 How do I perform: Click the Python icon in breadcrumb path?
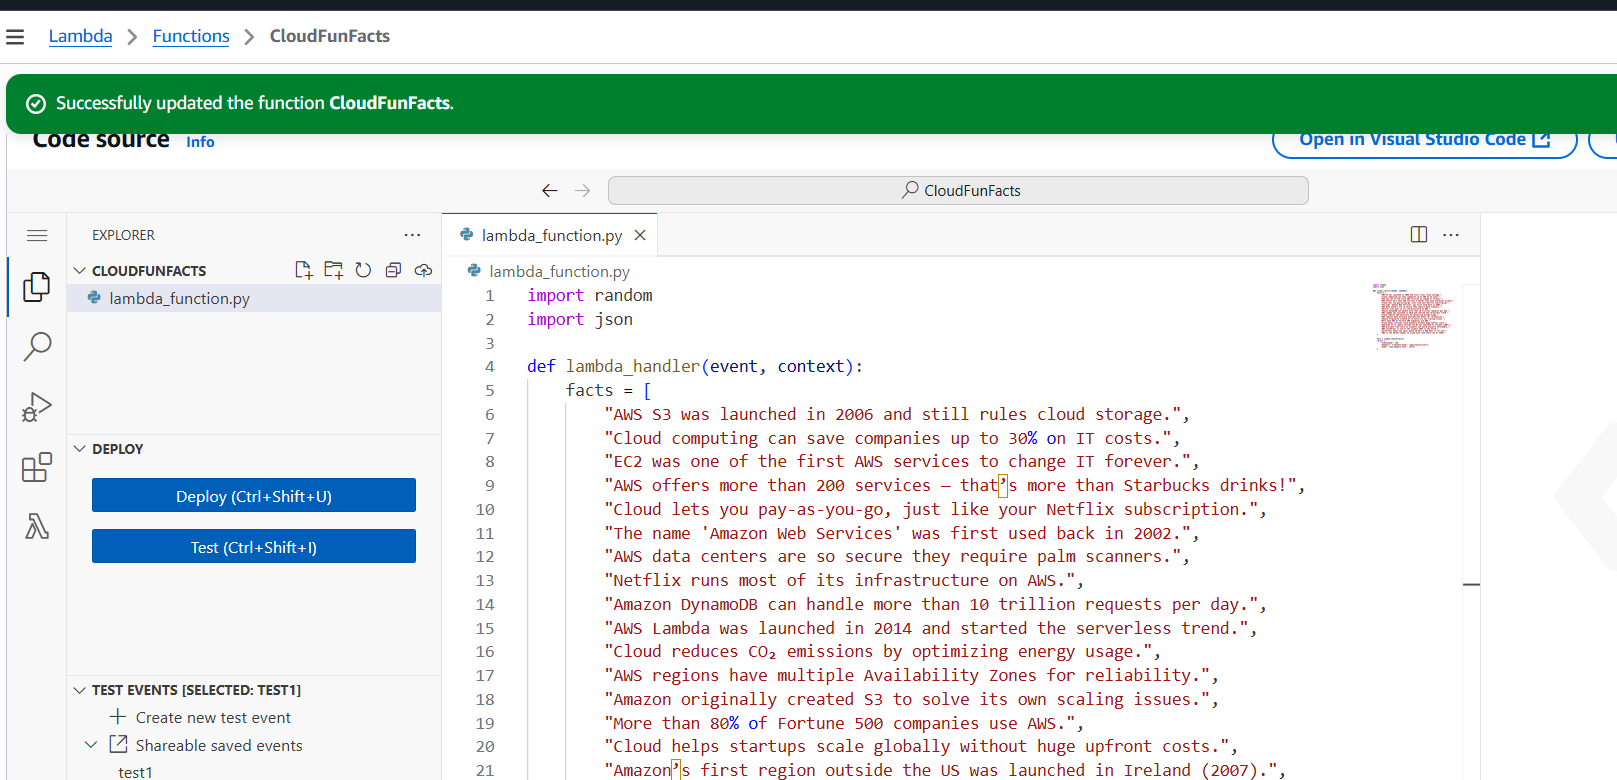(x=474, y=271)
